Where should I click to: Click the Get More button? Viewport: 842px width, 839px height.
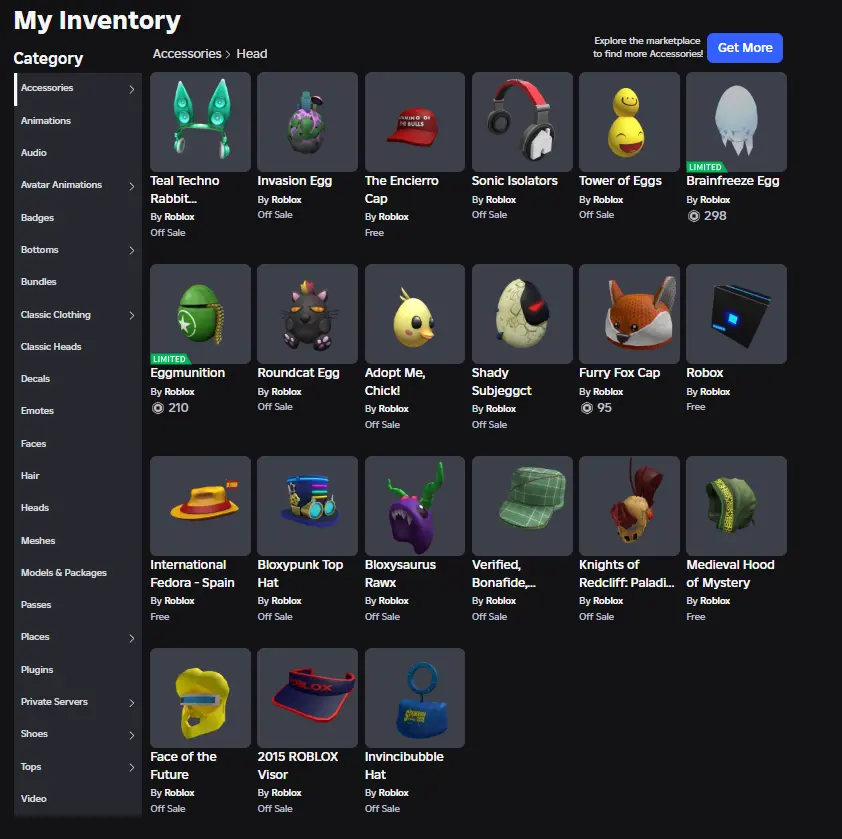click(745, 48)
